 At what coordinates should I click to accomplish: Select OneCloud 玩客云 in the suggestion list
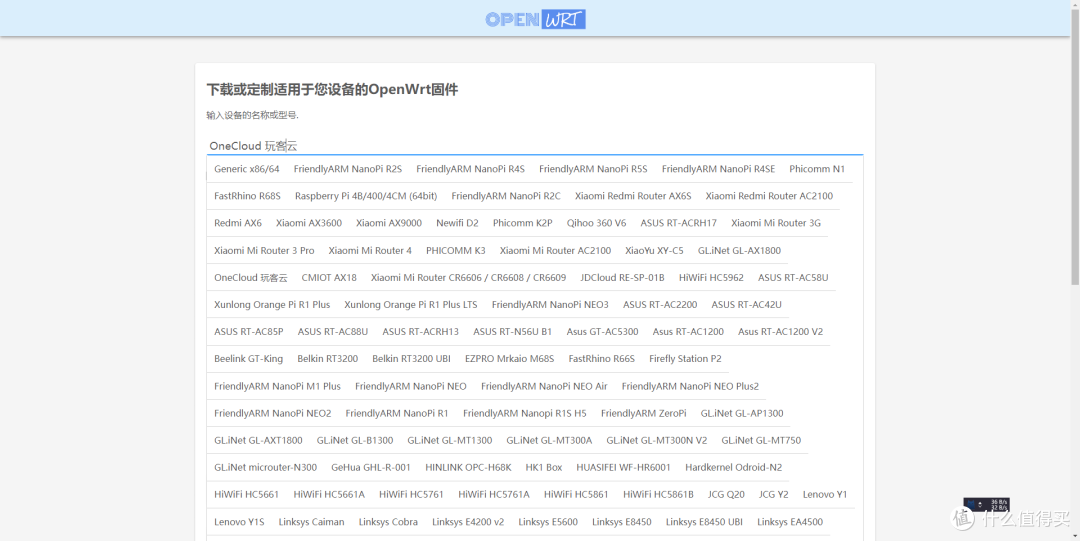(x=251, y=278)
